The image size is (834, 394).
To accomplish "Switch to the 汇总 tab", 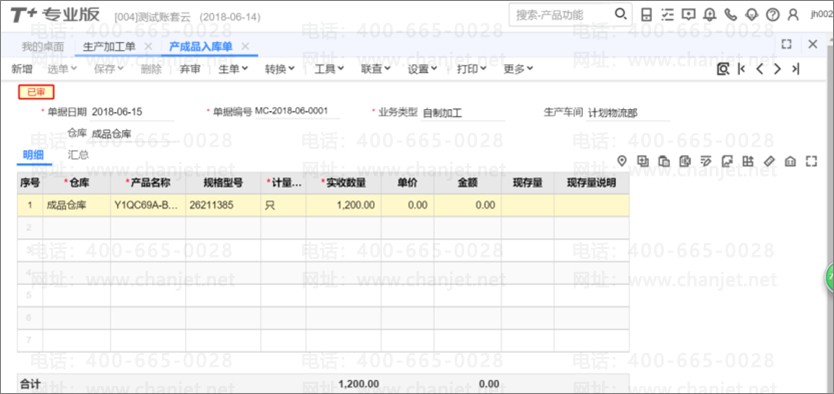I will 78,155.
